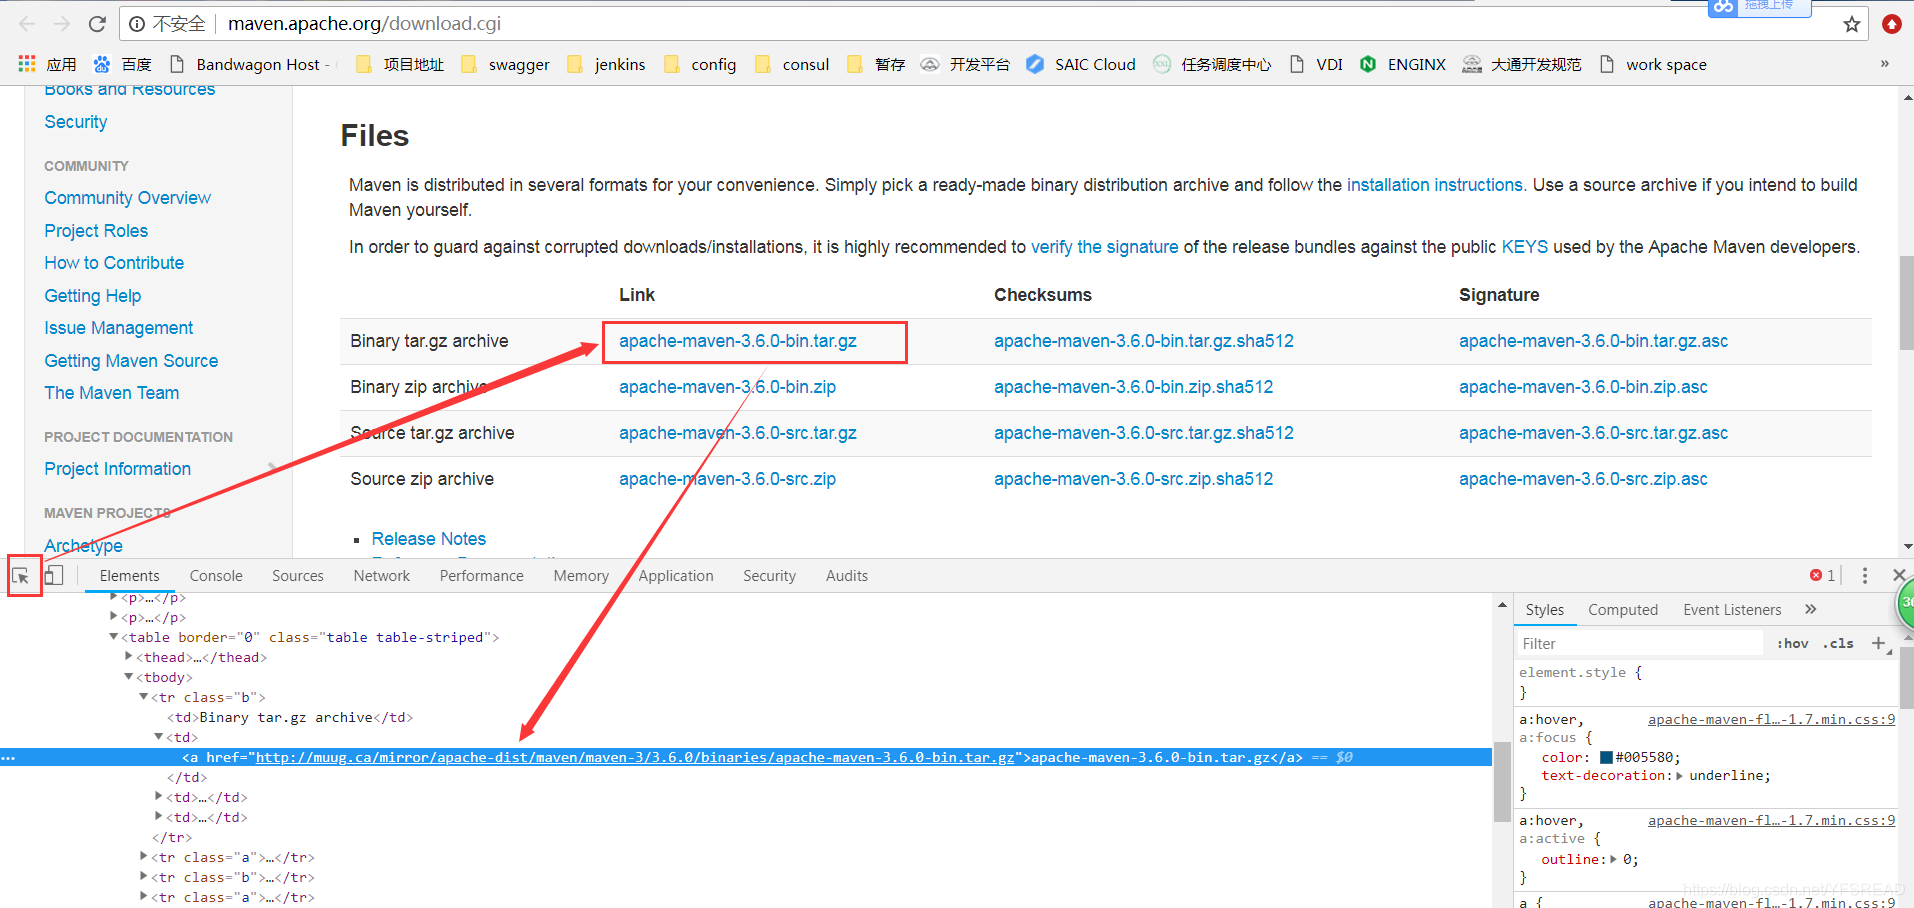
Task: Switch to the Console tab
Action: coord(216,576)
